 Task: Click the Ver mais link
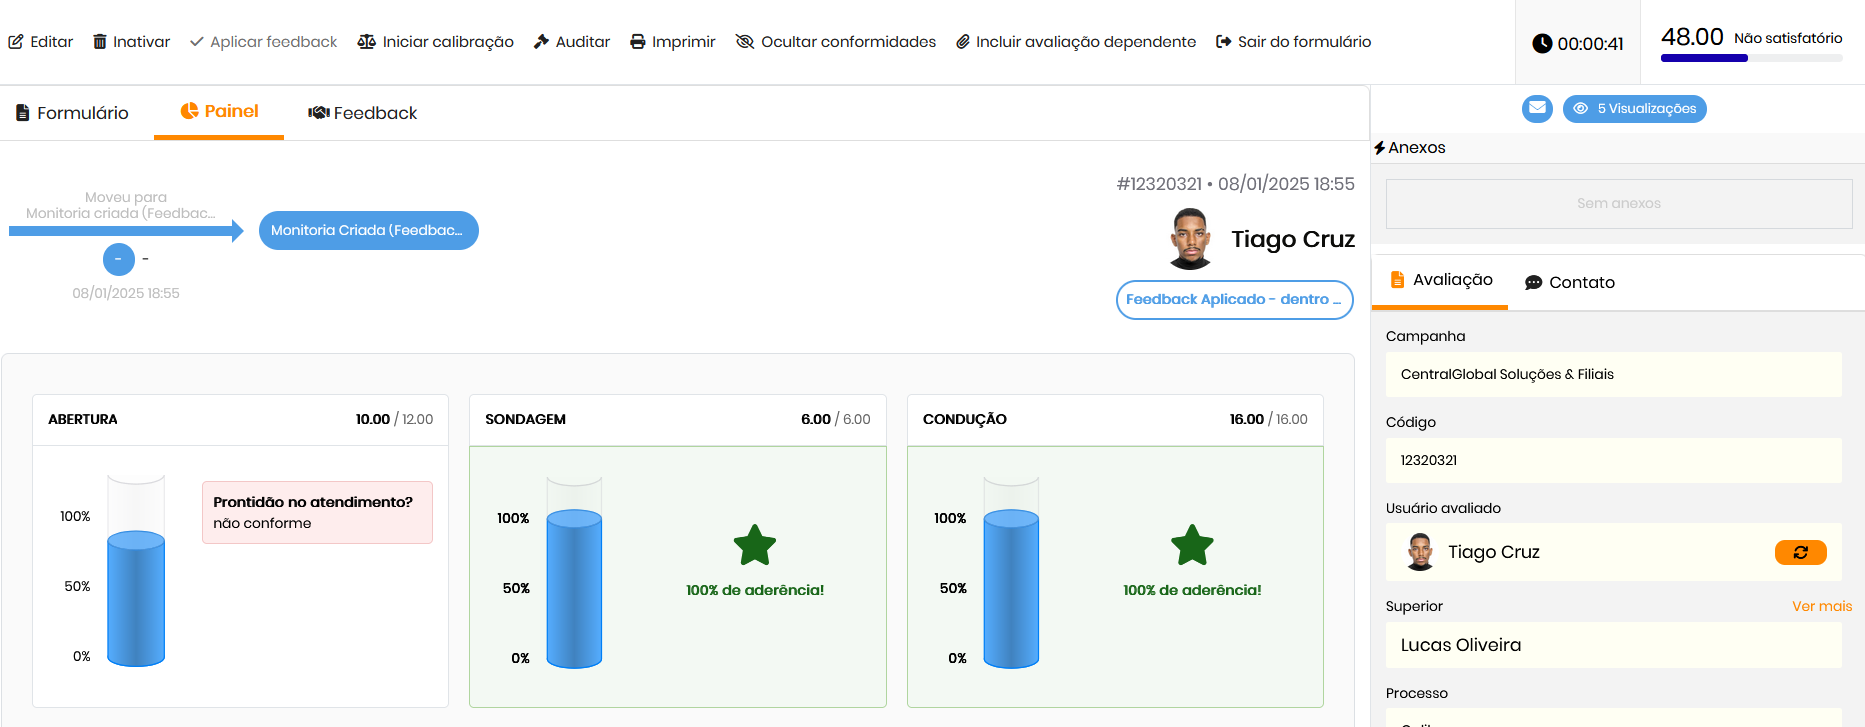coord(1821,606)
